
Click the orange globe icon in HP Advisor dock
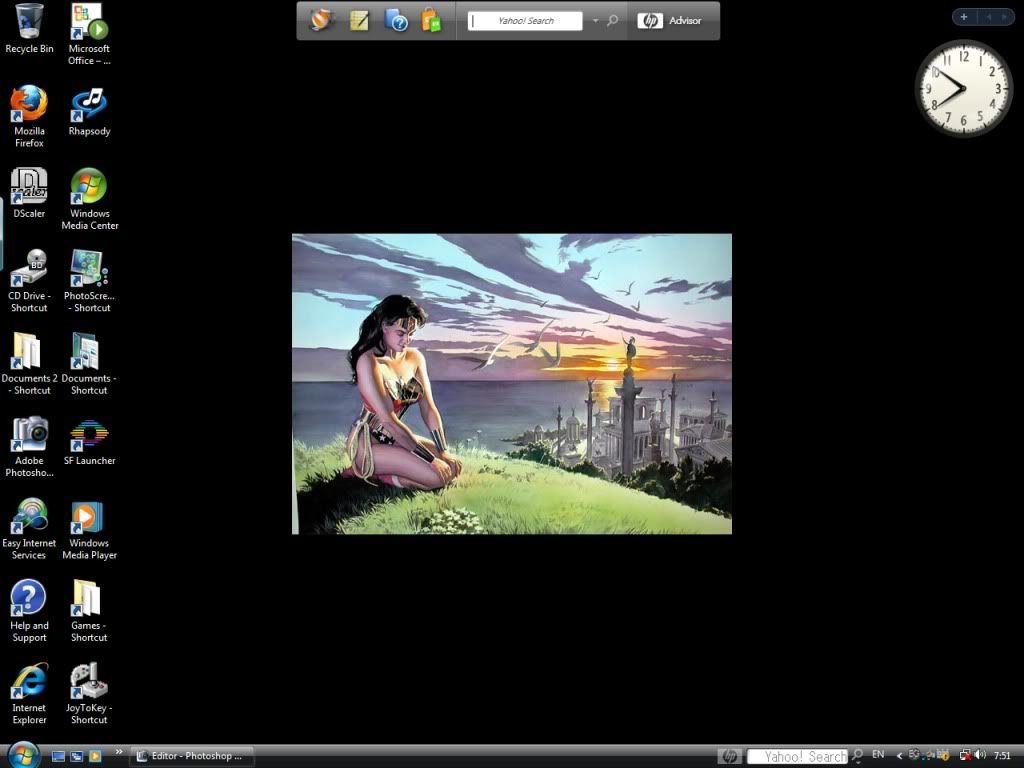click(x=321, y=20)
